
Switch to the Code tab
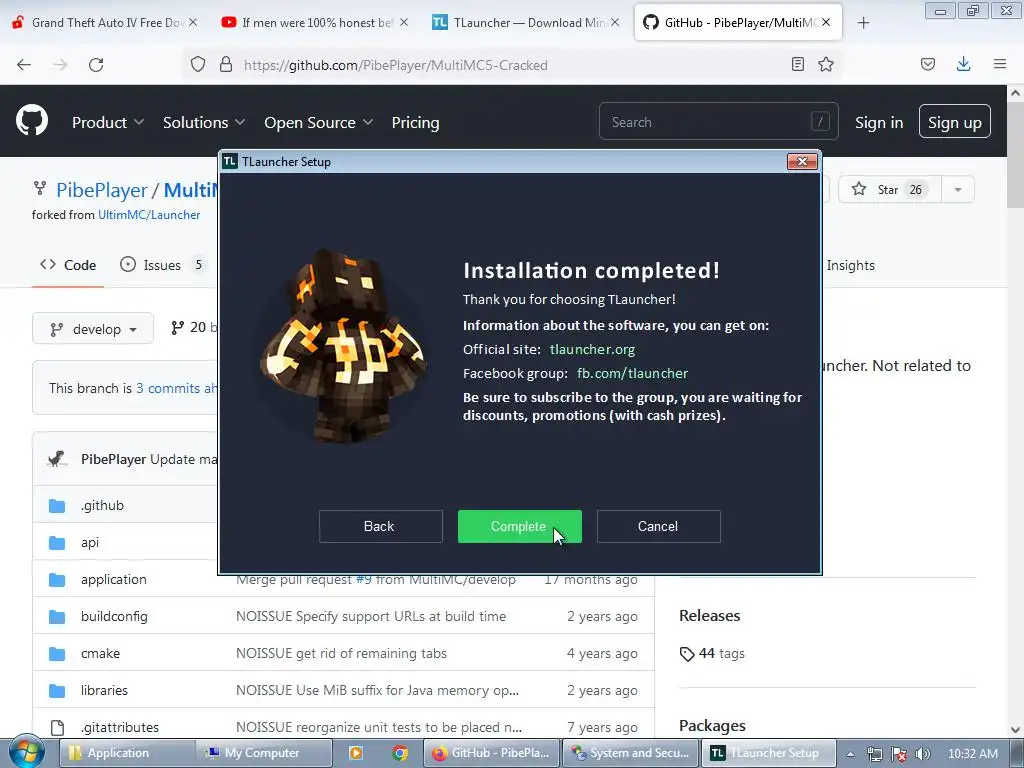(68, 265)
